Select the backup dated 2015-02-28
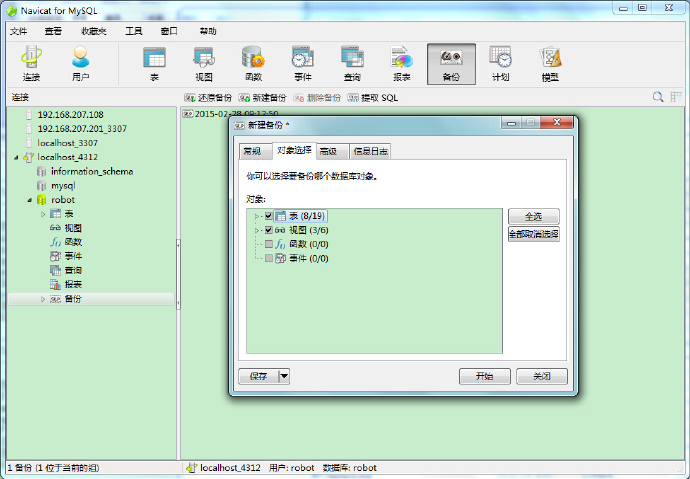Viewport: 690px width, 479px height. 231,113
